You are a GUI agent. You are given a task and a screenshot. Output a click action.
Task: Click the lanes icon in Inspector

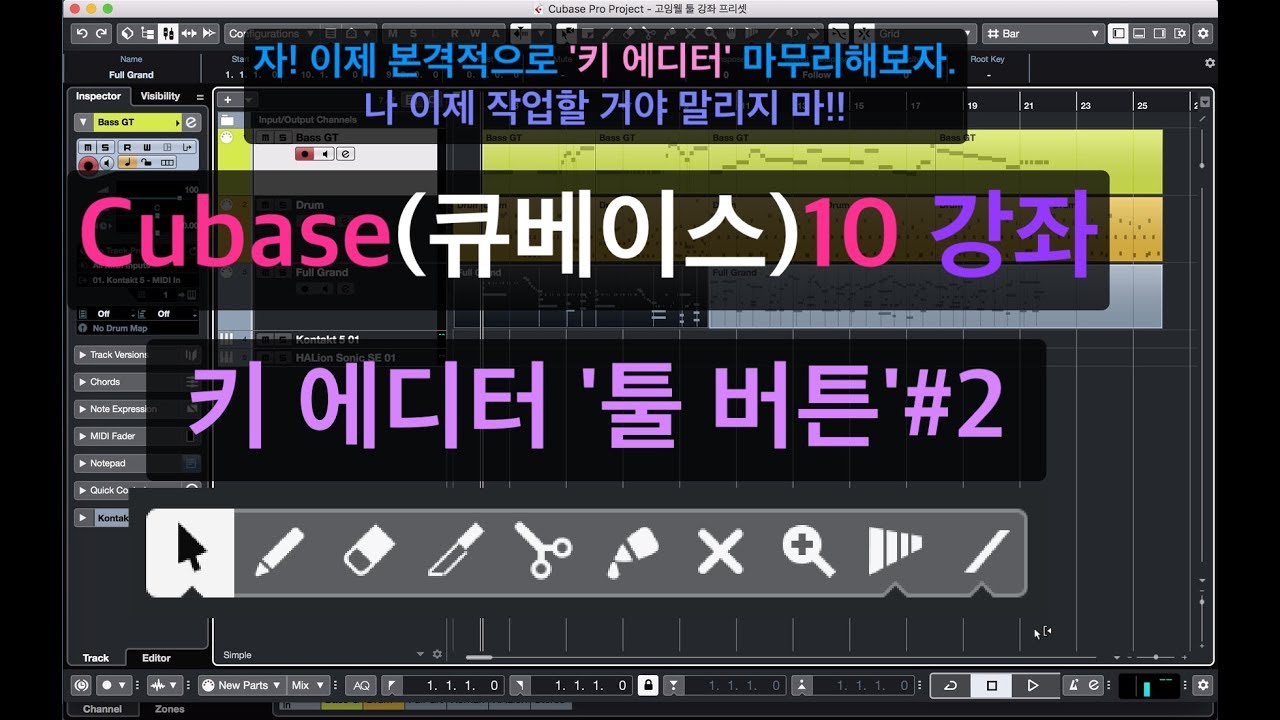point(167,163)
